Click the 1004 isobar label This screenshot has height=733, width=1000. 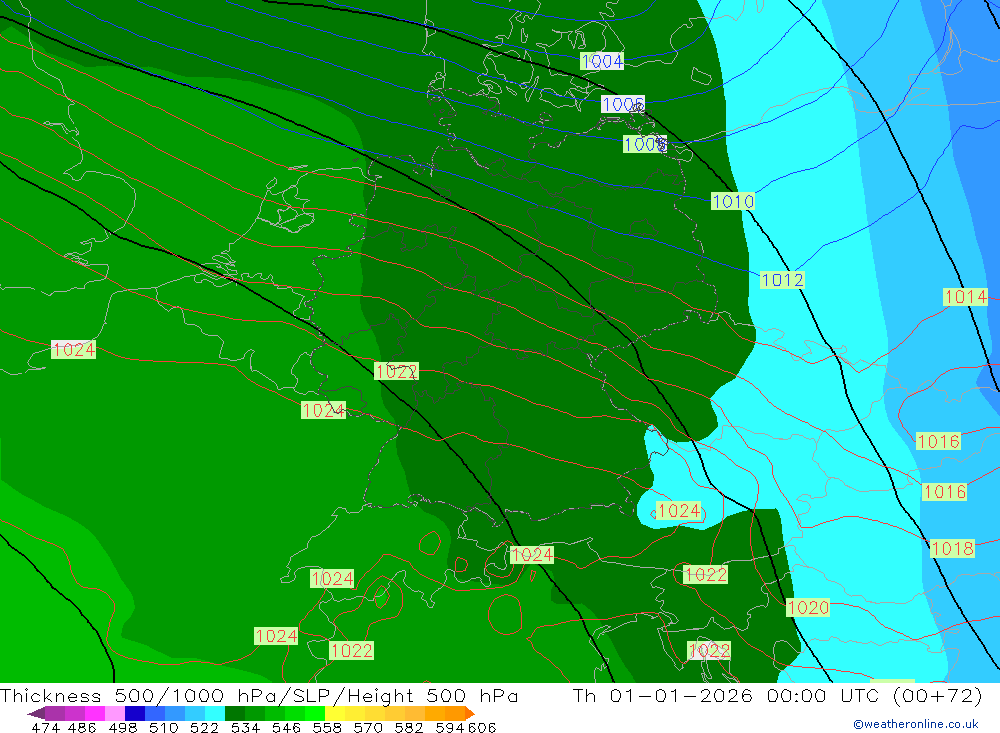(602, 61)
